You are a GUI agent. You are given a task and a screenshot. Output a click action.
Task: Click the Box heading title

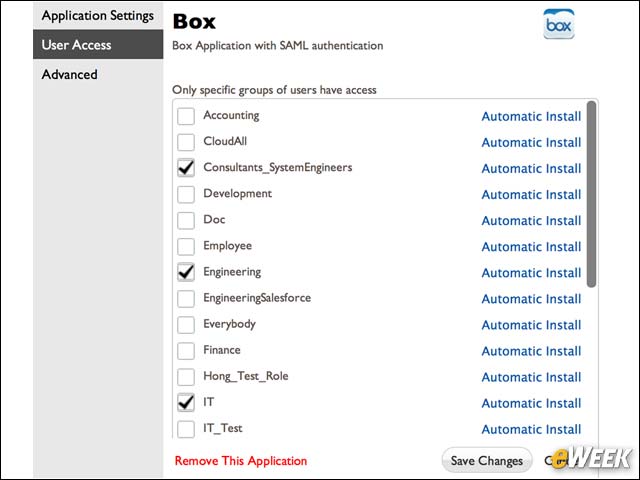point(194,21)
